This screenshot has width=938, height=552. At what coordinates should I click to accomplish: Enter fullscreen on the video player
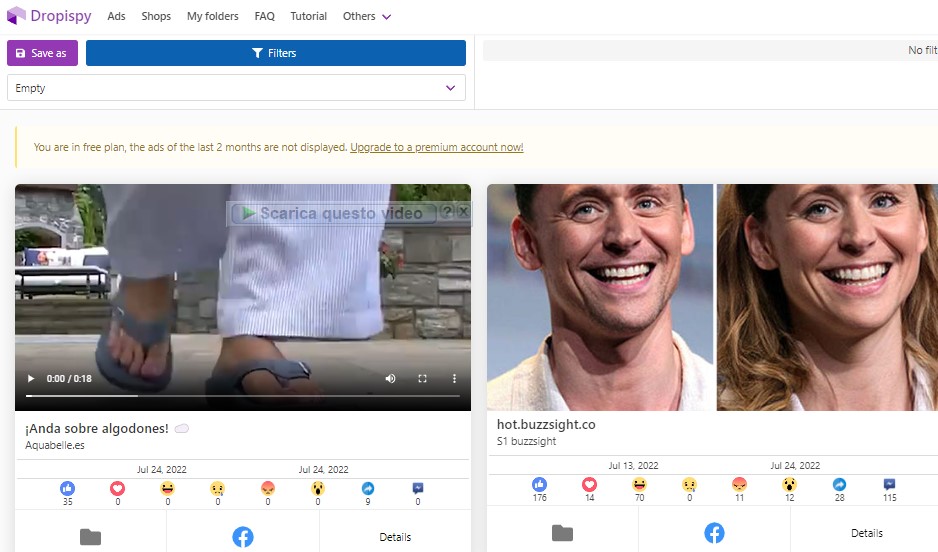422,378
